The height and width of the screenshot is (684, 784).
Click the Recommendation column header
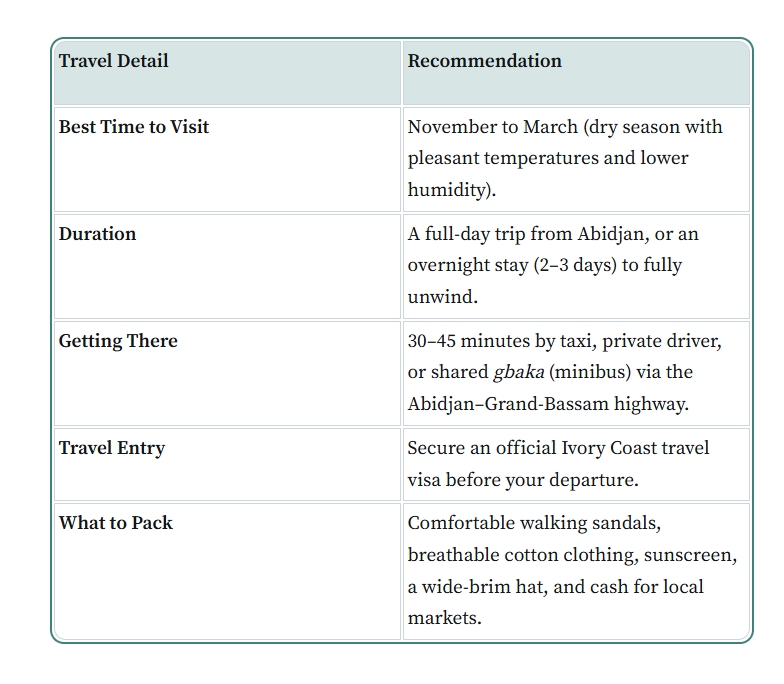coord(484,61)
